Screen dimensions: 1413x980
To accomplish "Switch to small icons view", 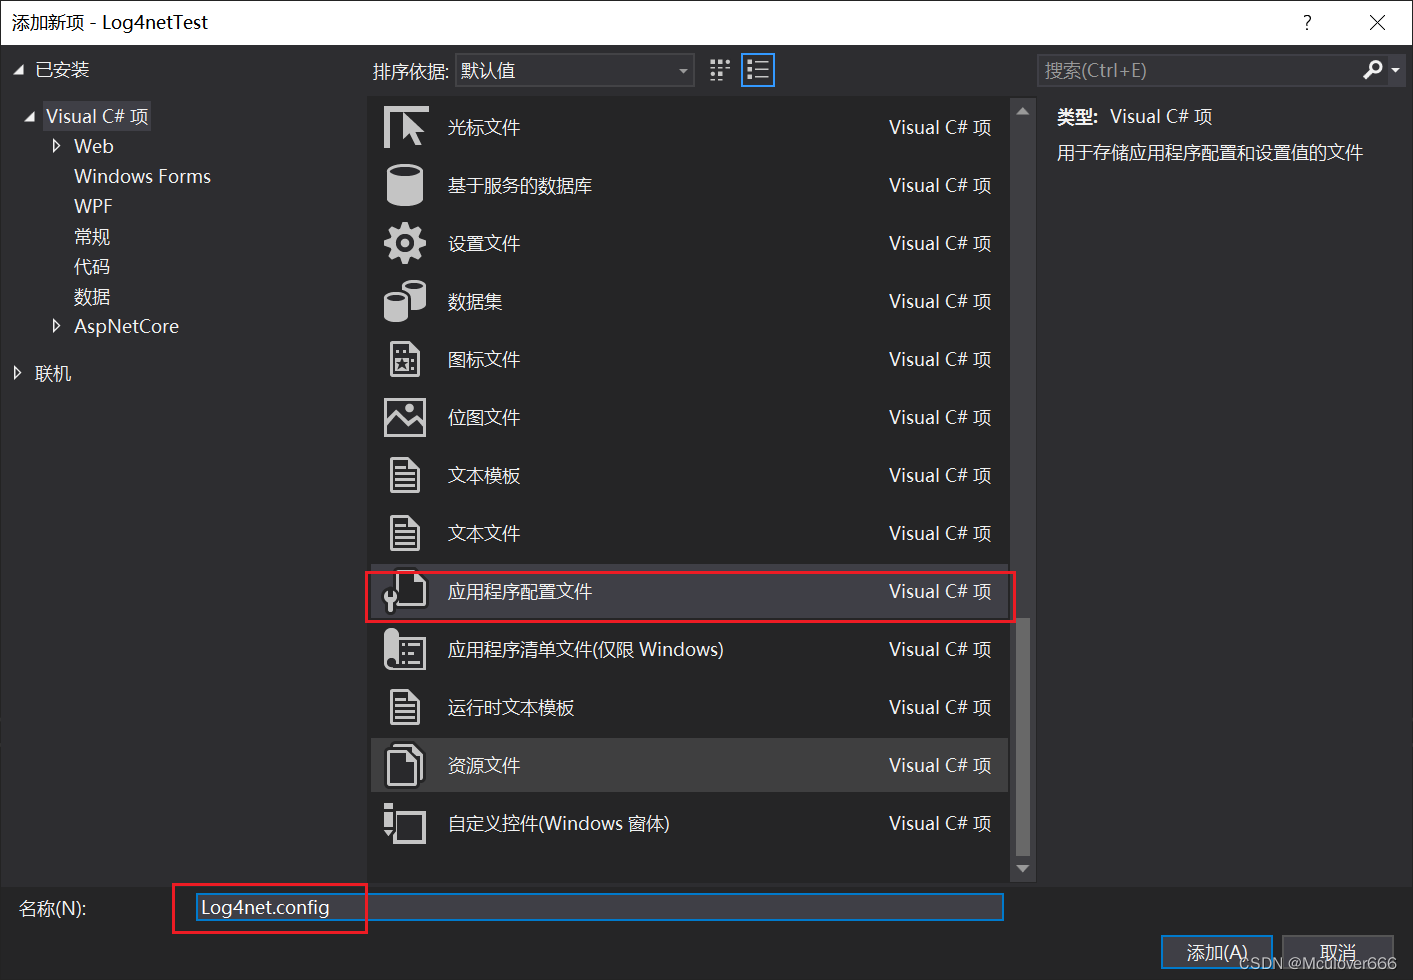I will tap(720, 70).
